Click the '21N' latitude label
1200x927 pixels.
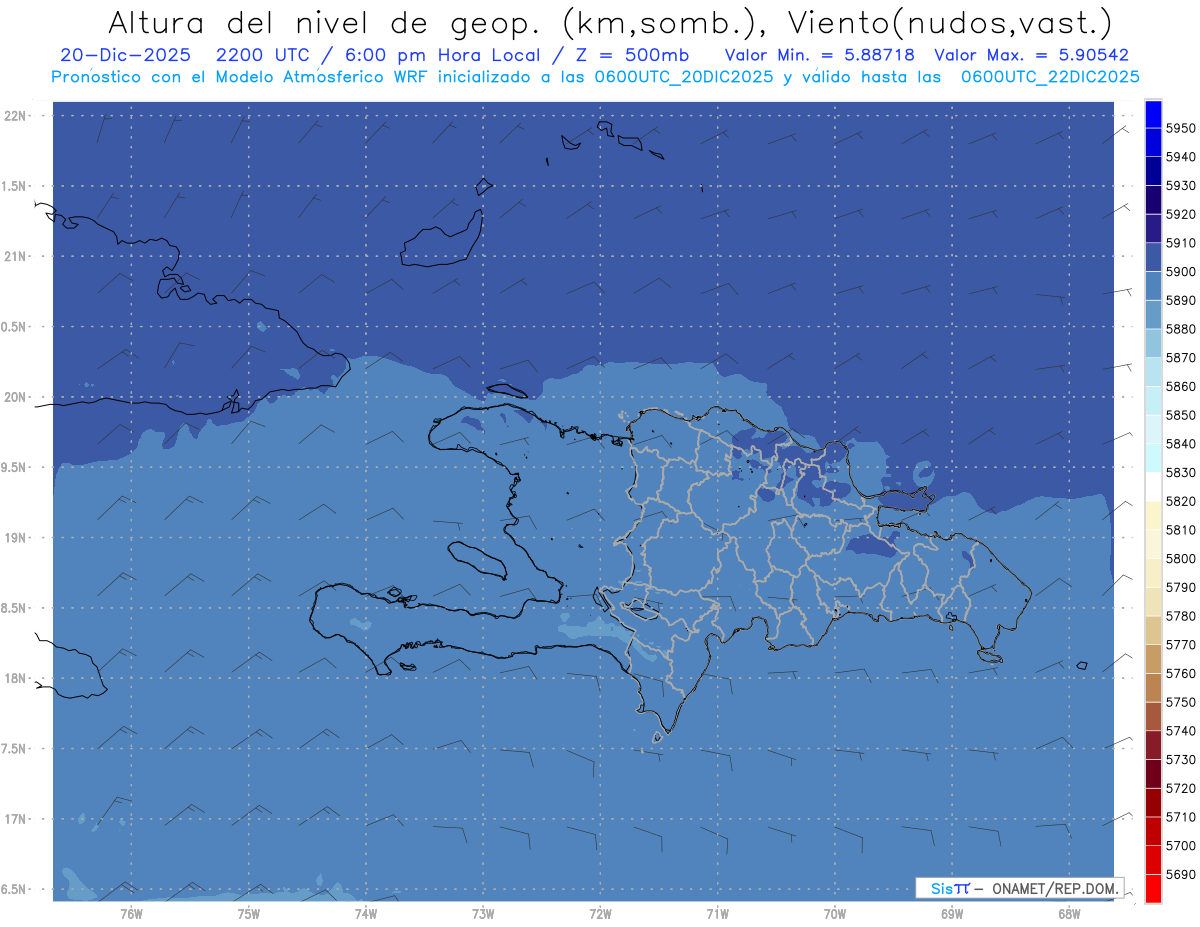(x=15, y=256)
